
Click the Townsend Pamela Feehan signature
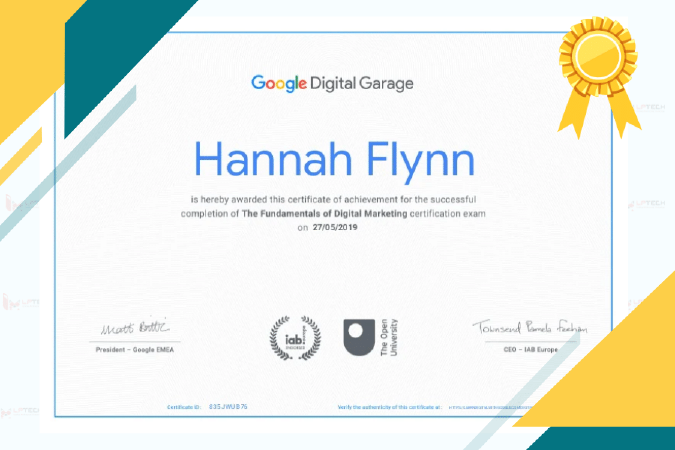point(529,328)
